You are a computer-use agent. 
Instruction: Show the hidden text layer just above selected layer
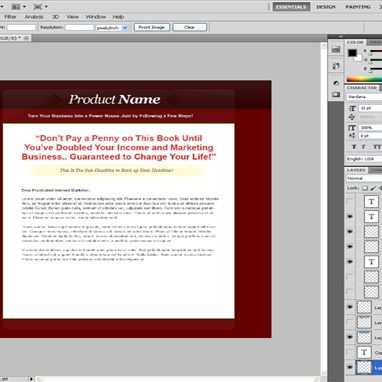pos(350,352)
